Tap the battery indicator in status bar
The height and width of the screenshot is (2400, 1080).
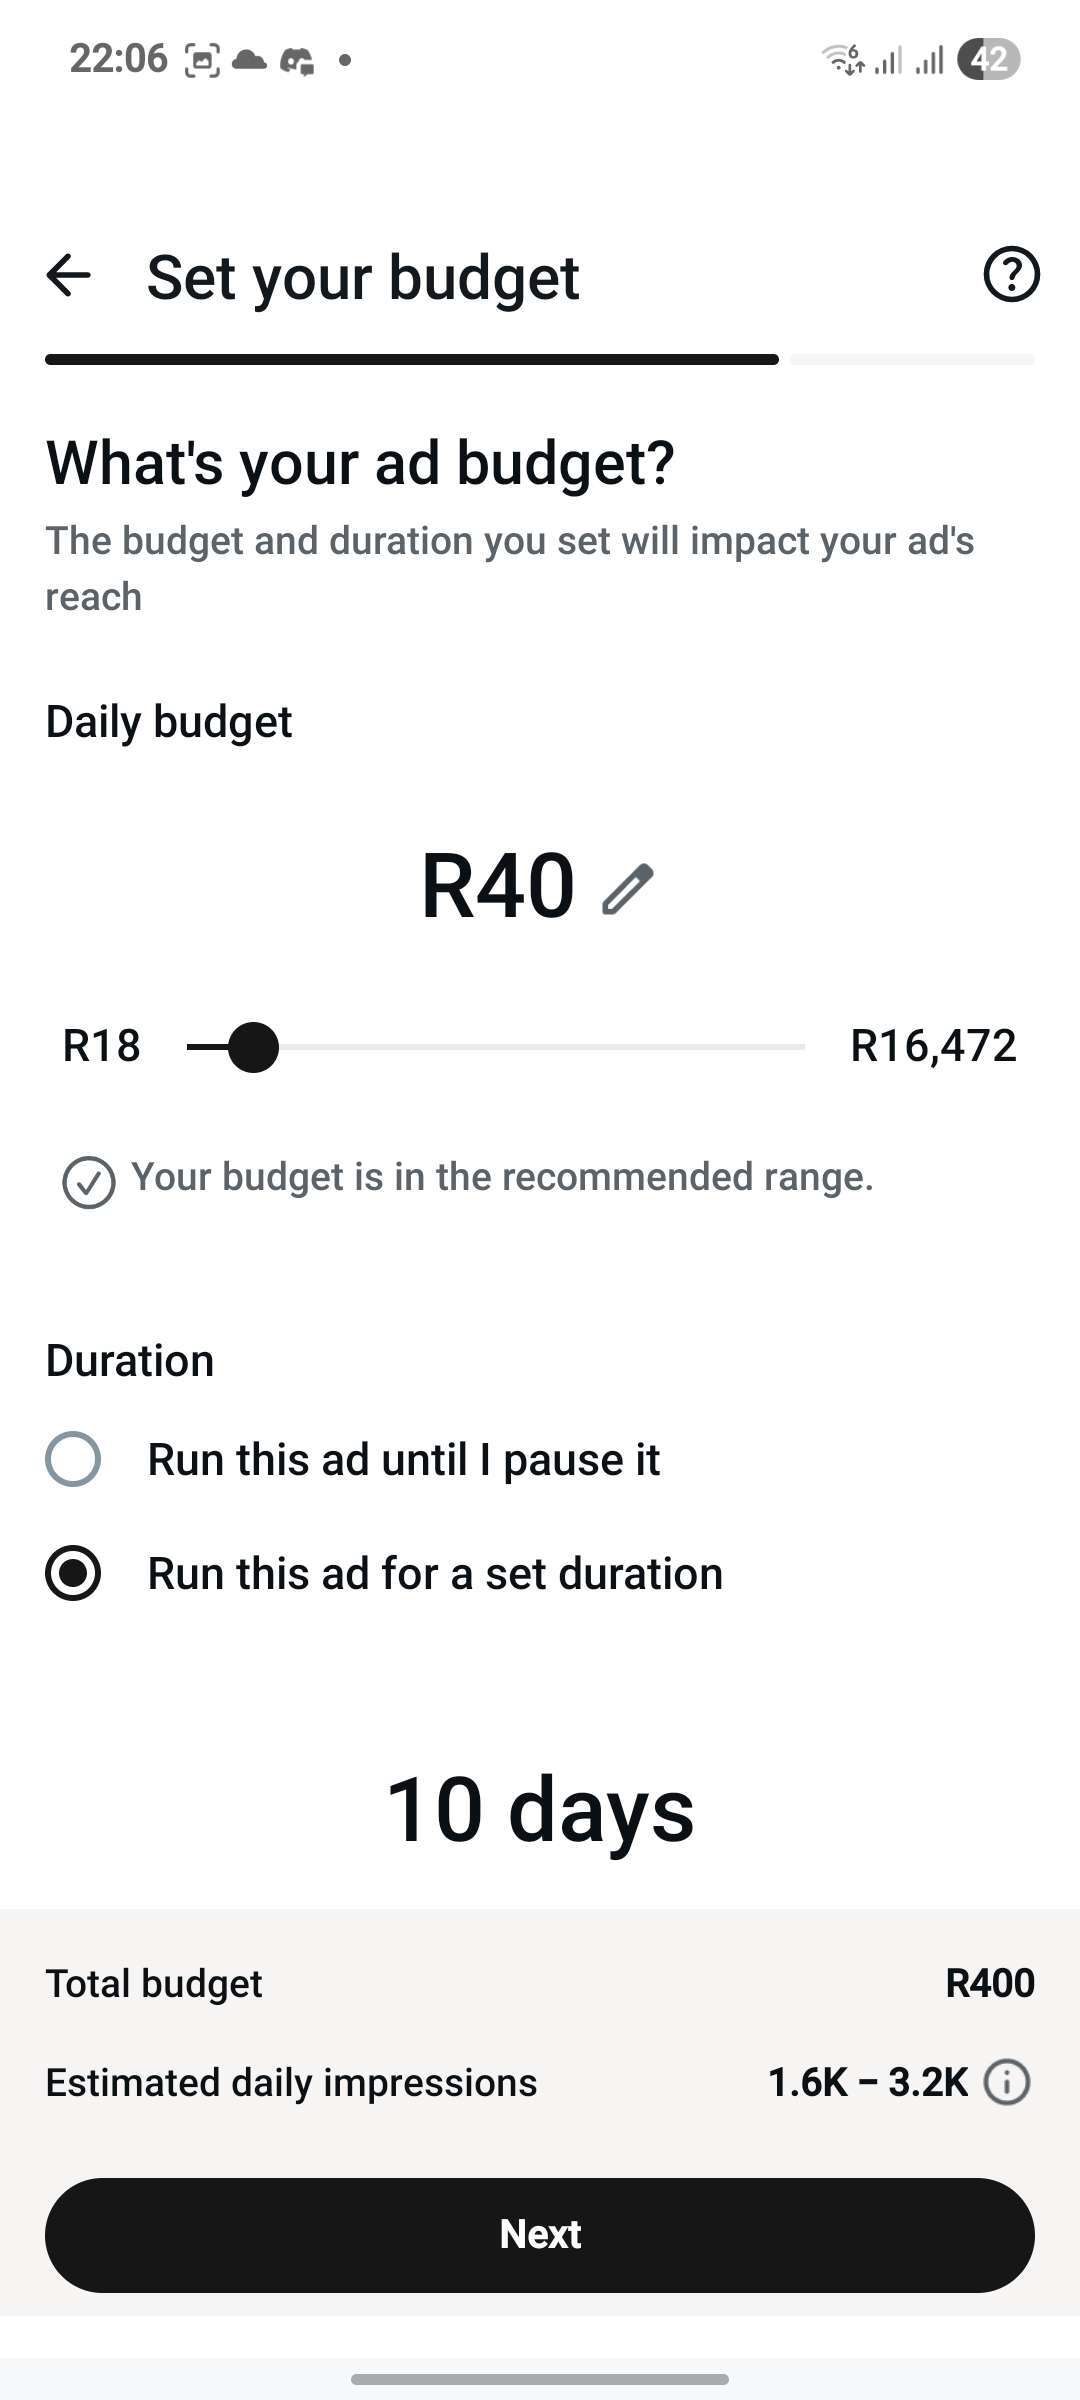click(988, 59)
